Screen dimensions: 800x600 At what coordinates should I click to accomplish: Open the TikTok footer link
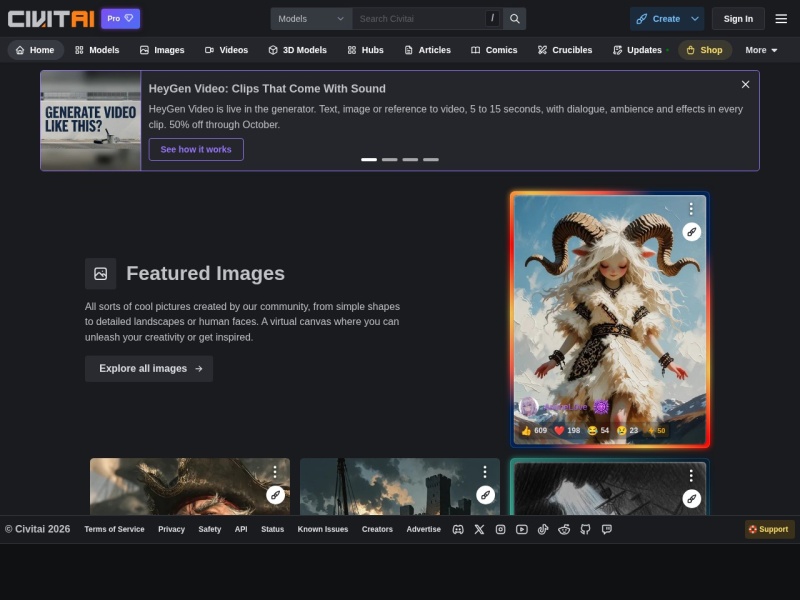[543, 530]
